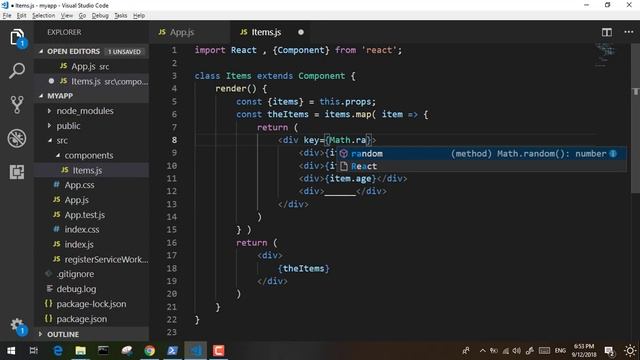Click the system clock showing 6:53 PM
Image resolution: width=640 pixels, height=360 pixels.
[x=584, y=351]
